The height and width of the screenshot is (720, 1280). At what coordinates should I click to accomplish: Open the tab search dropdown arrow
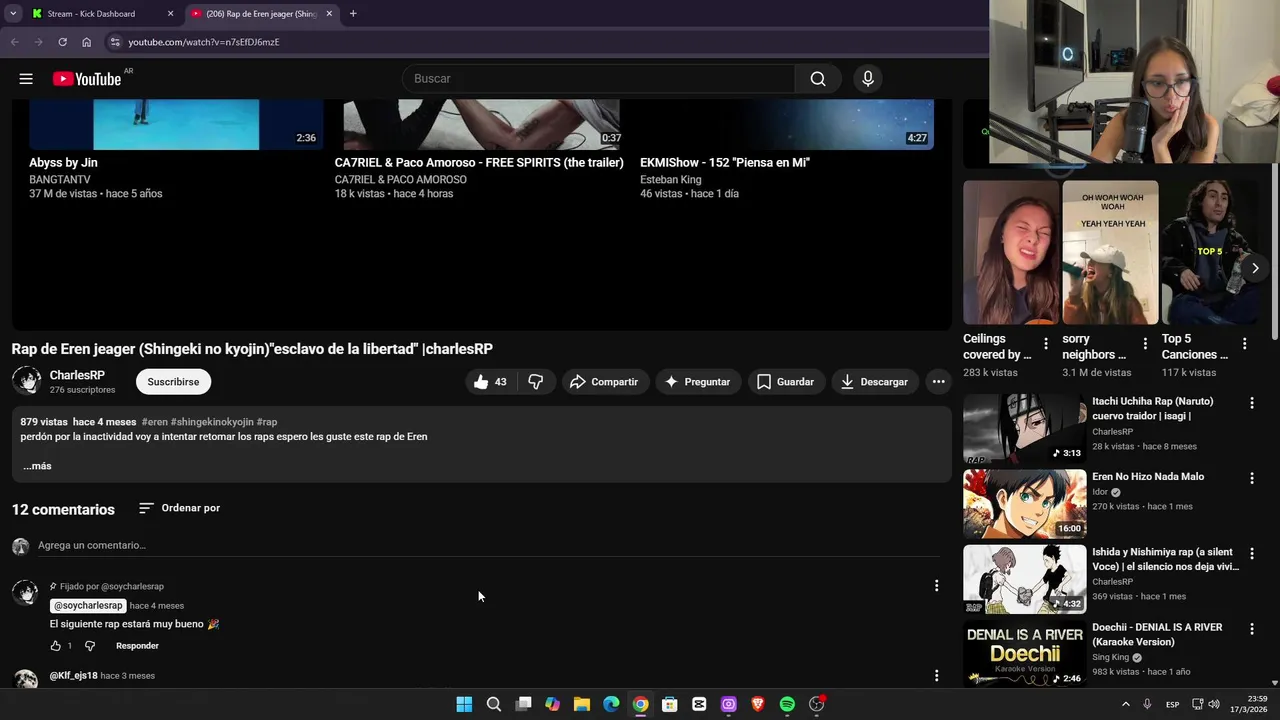click(x=12, y=14)
